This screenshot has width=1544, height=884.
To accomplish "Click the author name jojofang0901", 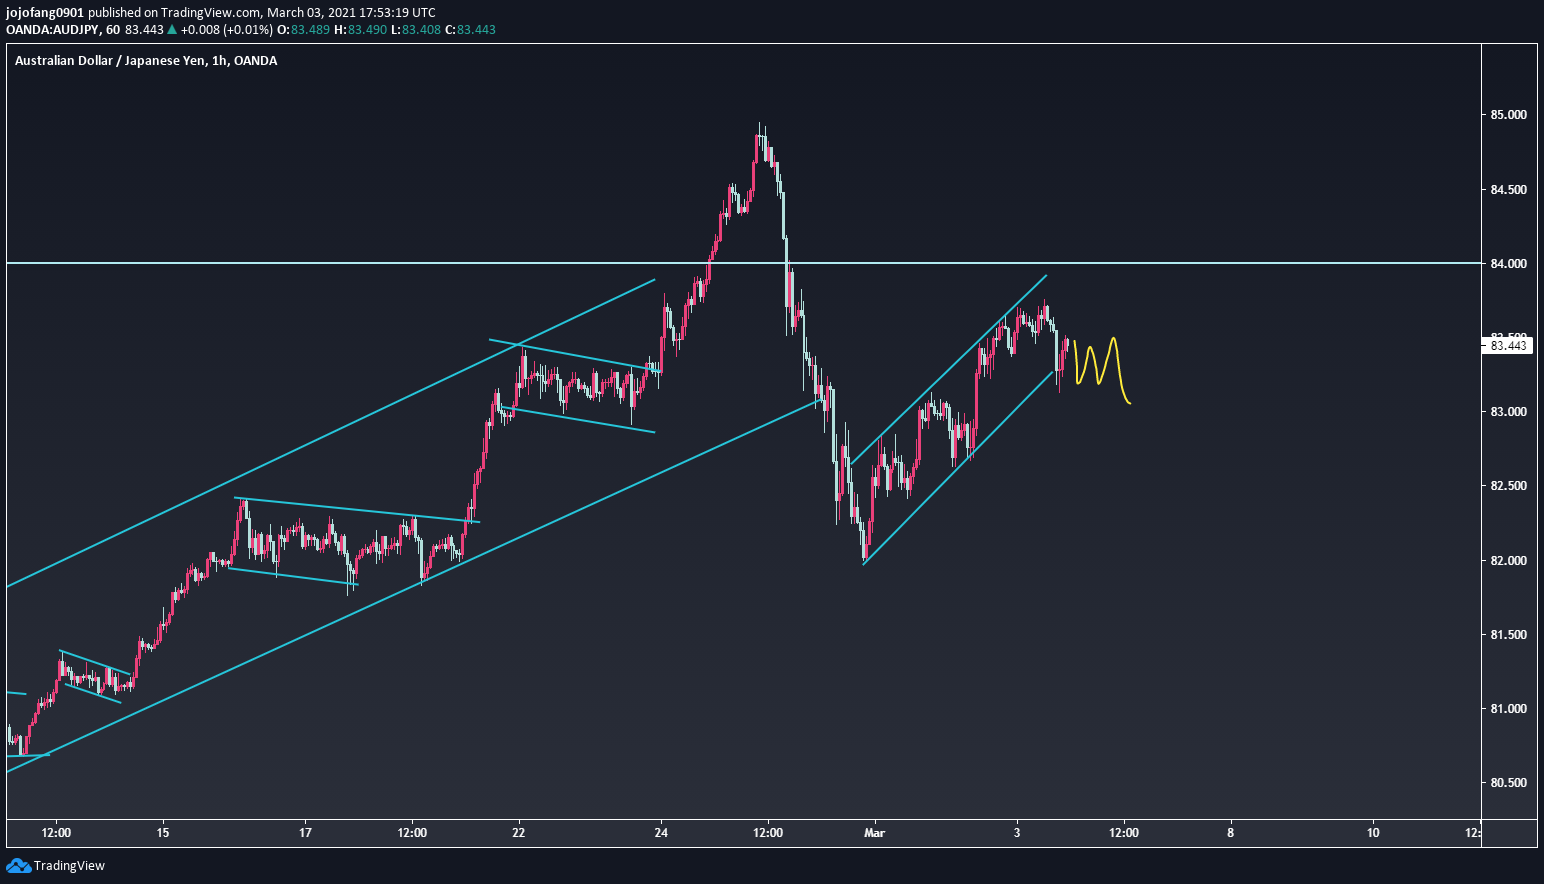I will click(45, 13).
